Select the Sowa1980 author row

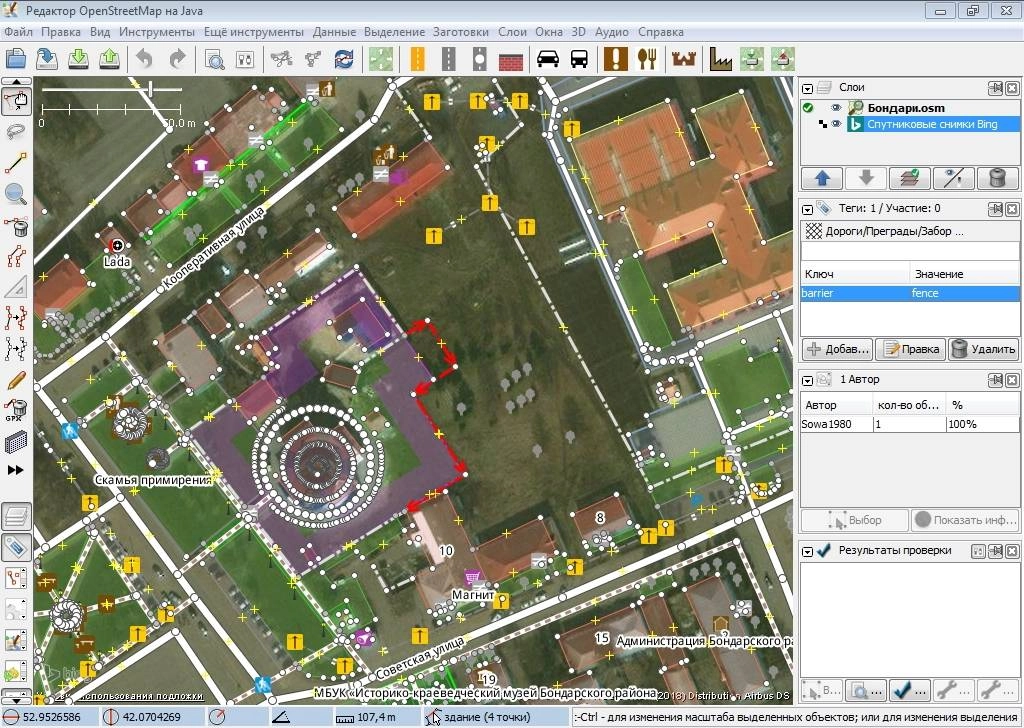910,424
